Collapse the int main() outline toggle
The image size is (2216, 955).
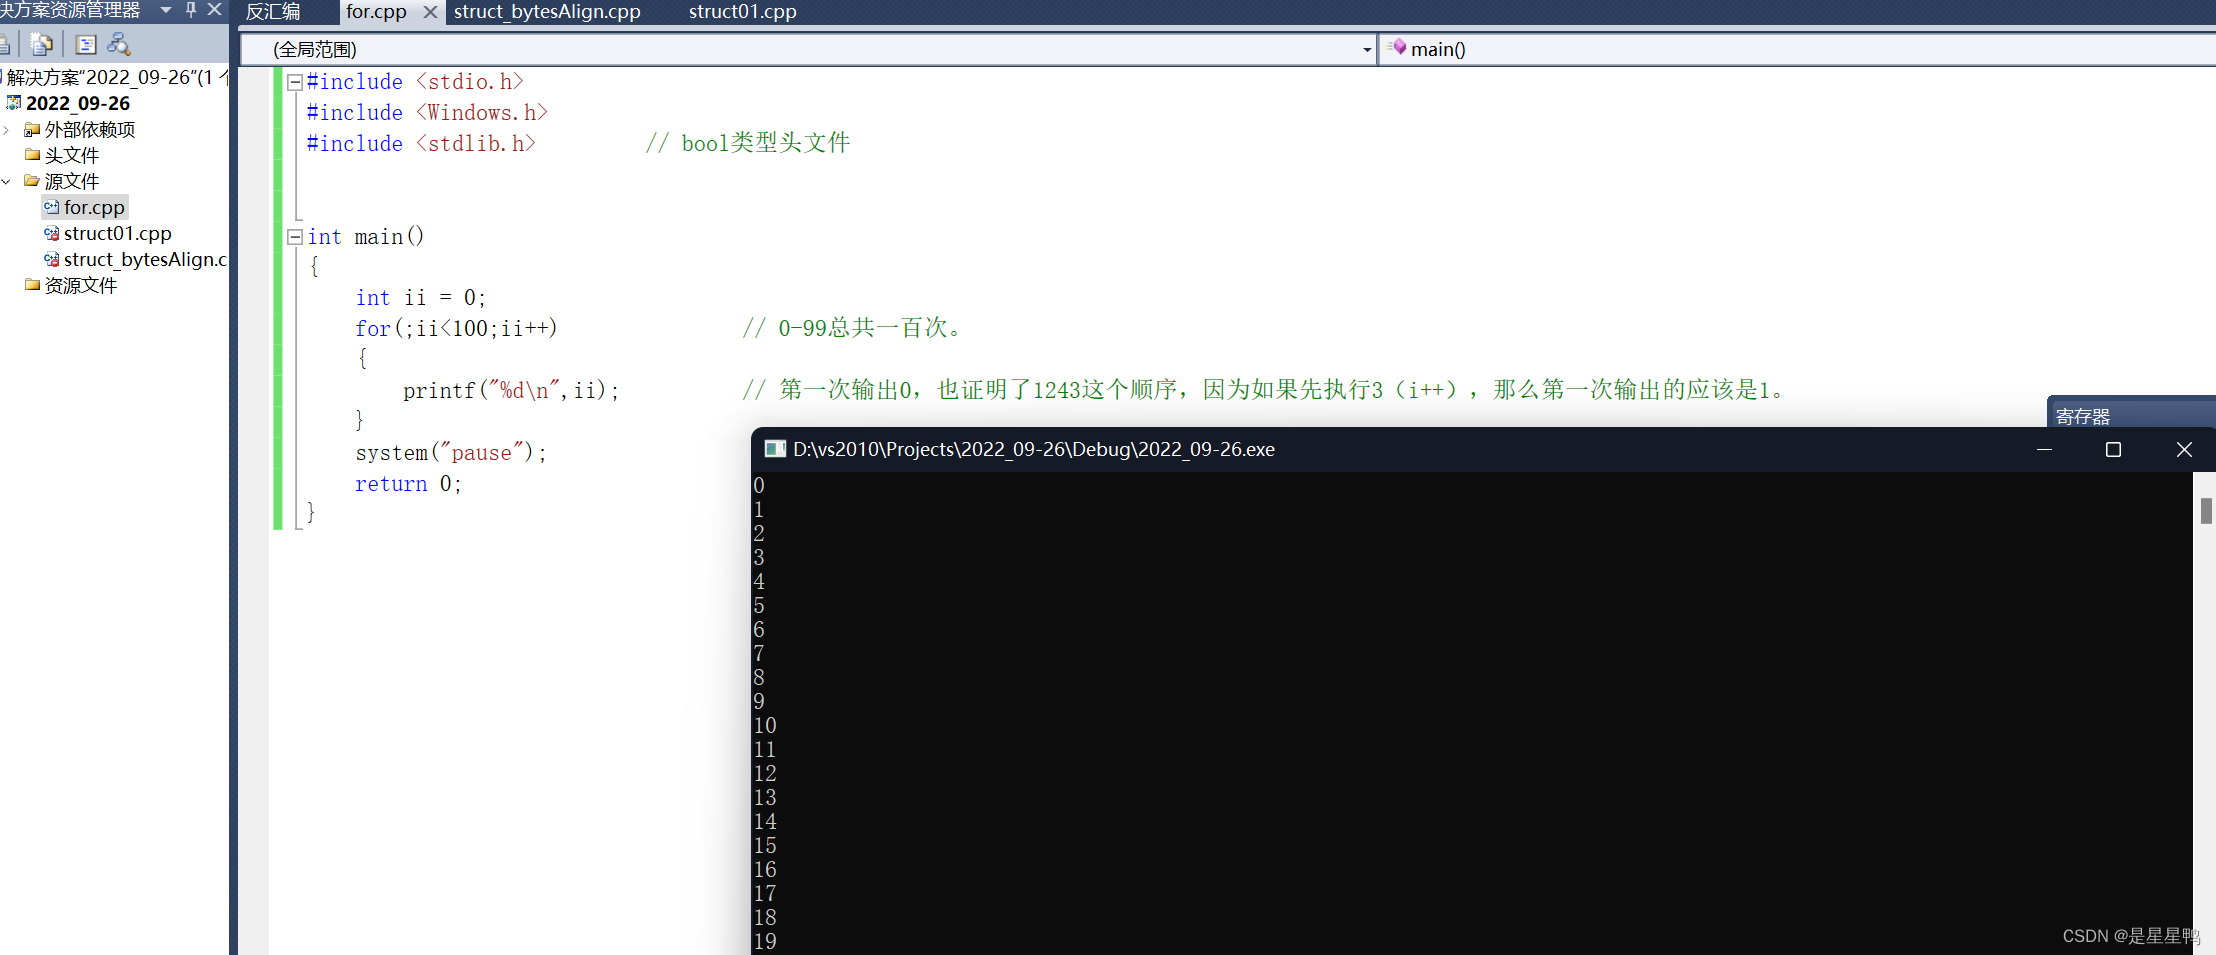pyautogui.click(x=295, y=237)
